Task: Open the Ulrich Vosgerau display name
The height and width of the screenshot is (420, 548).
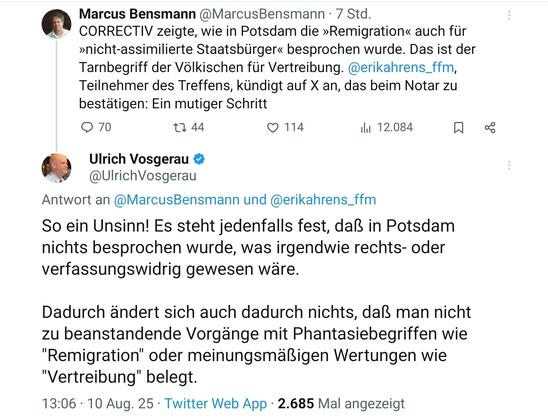Action: [139, 159]
